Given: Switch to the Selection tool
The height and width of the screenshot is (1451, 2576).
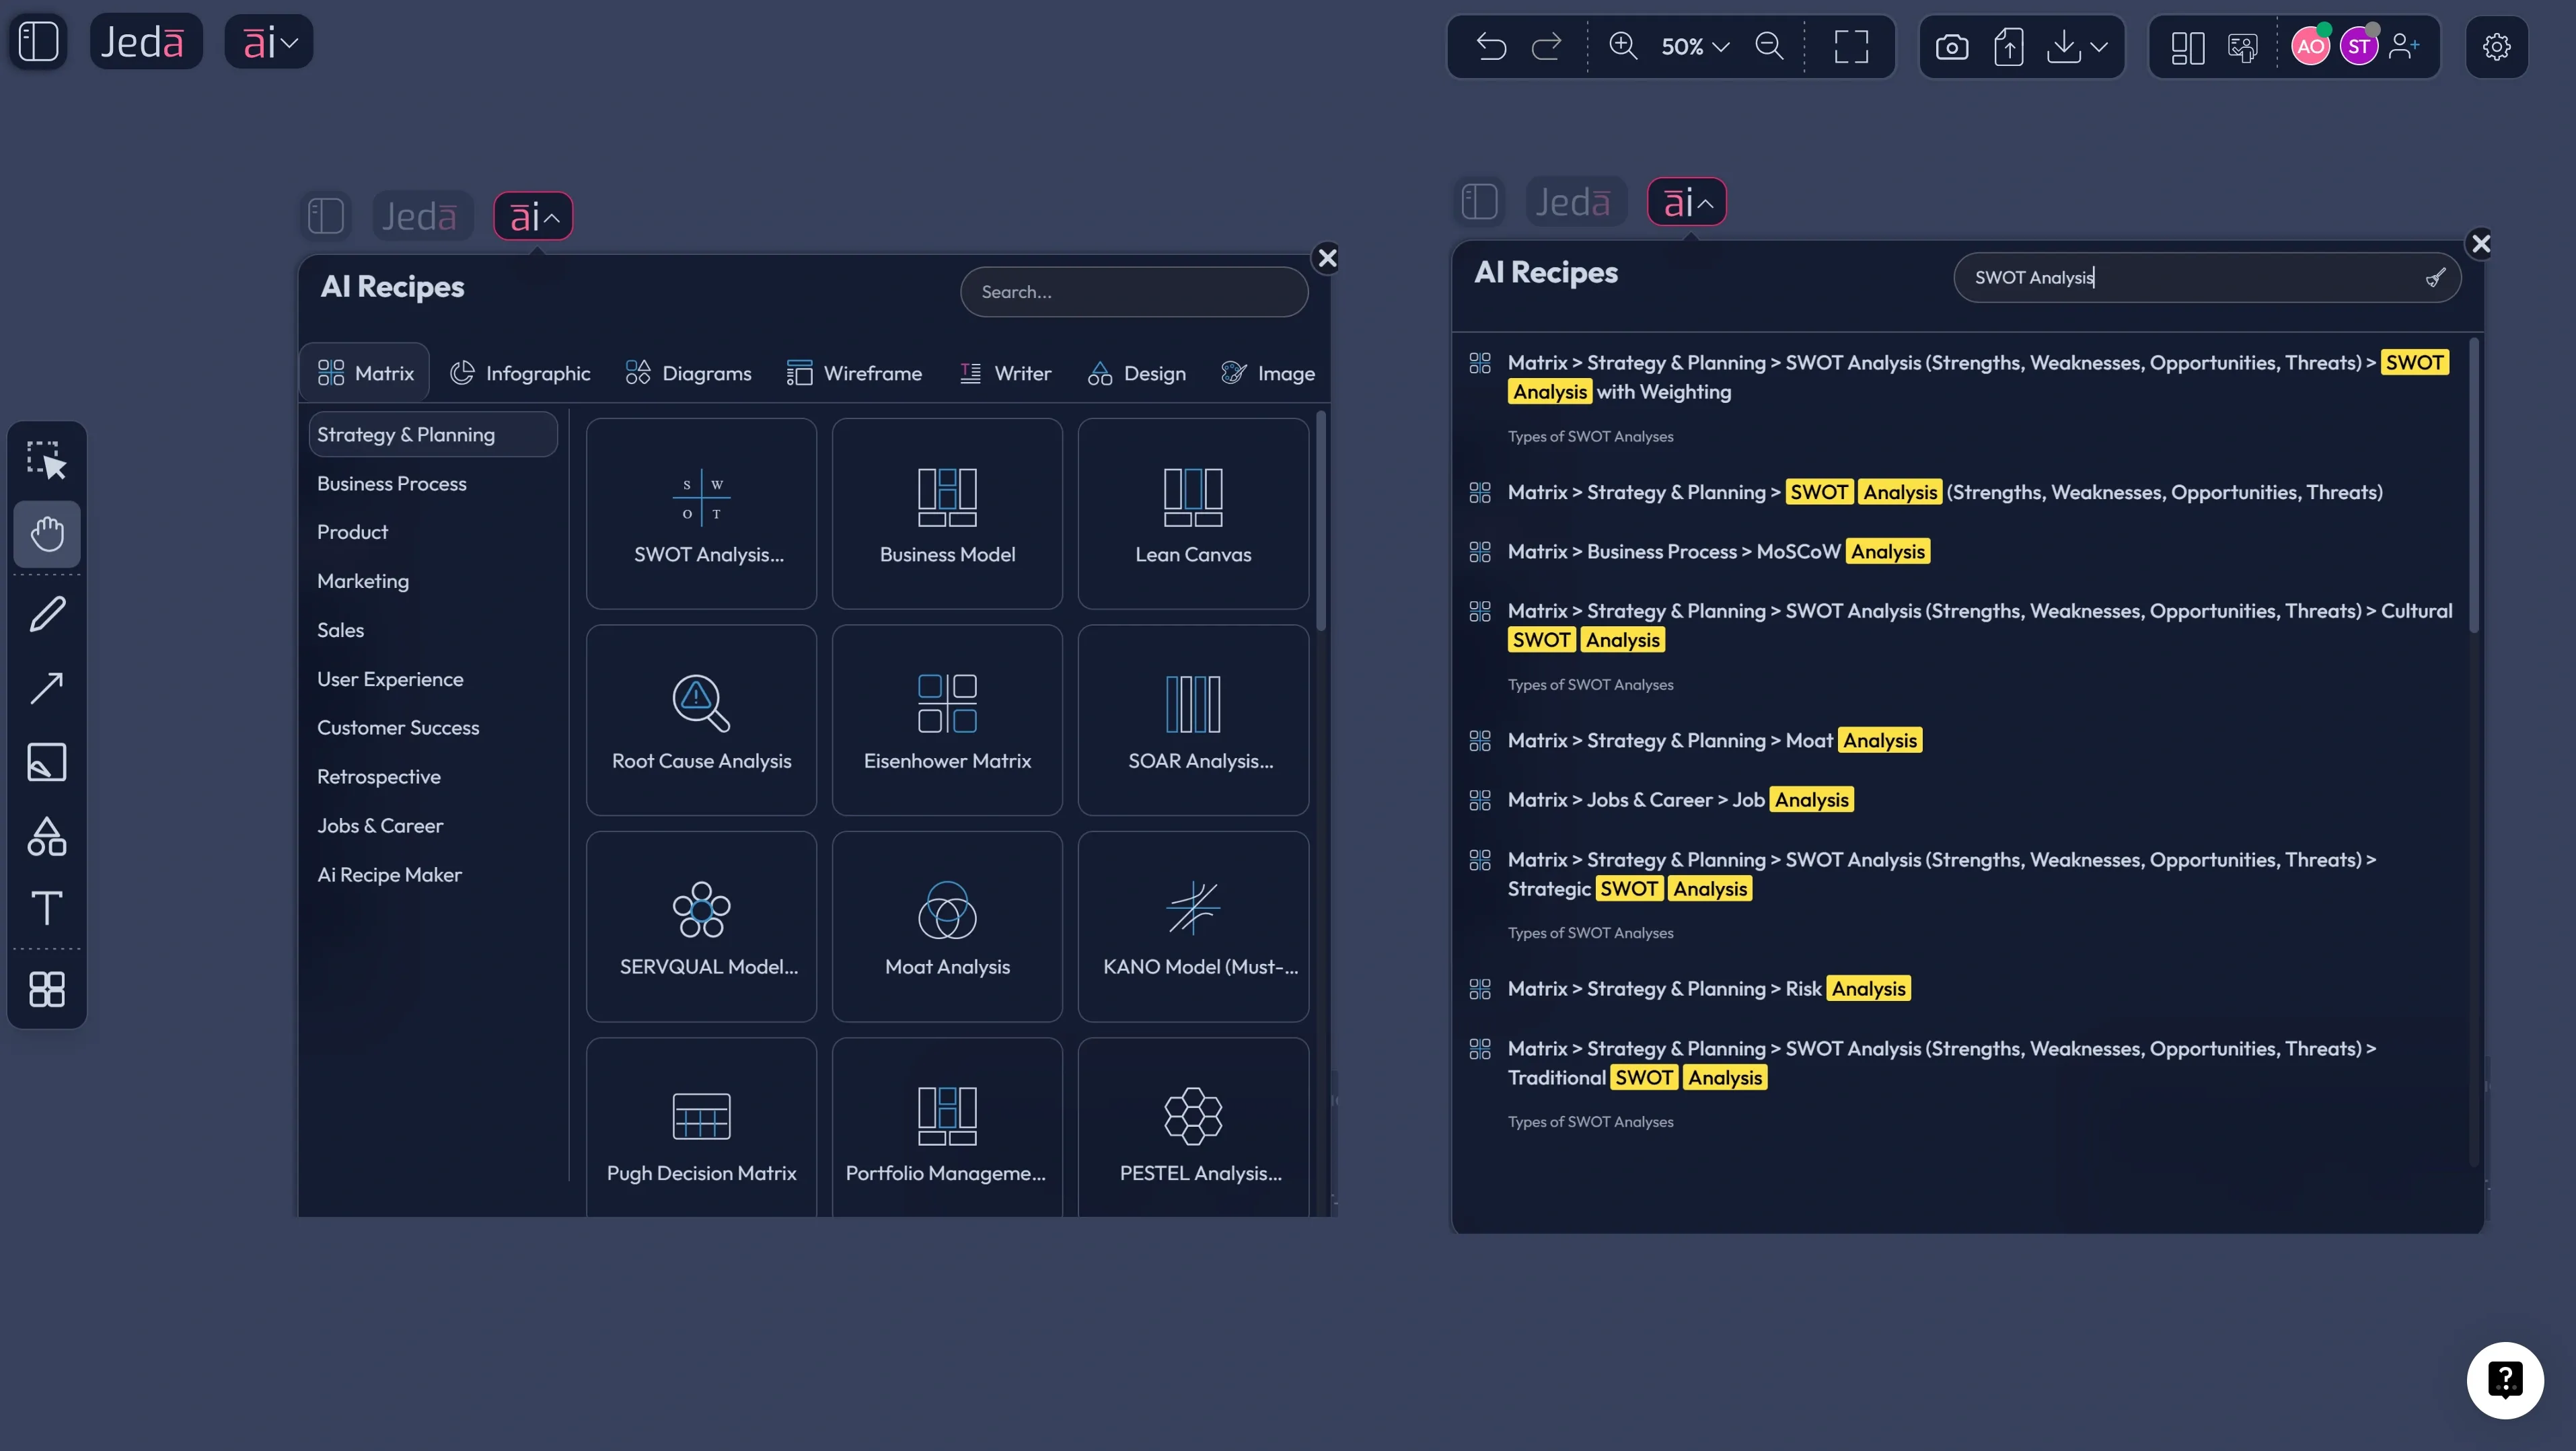Looking at the screenshot, I should pos(46,459).
